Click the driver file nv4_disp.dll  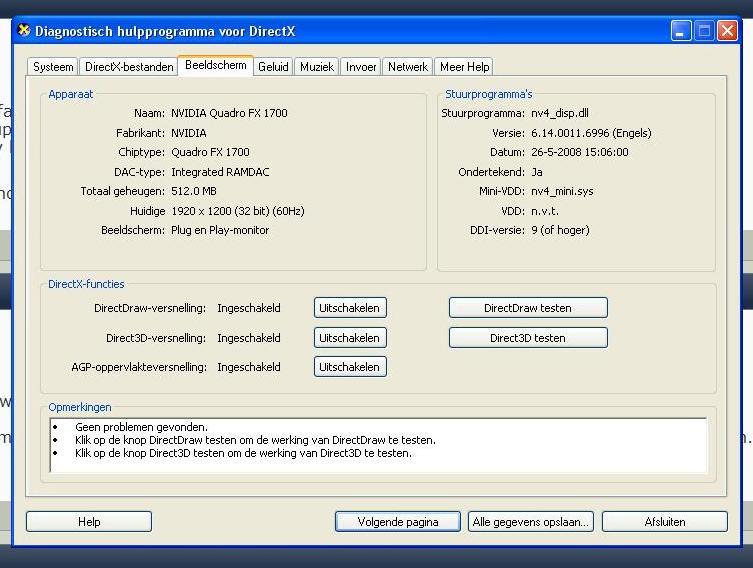tap(559, 113)
